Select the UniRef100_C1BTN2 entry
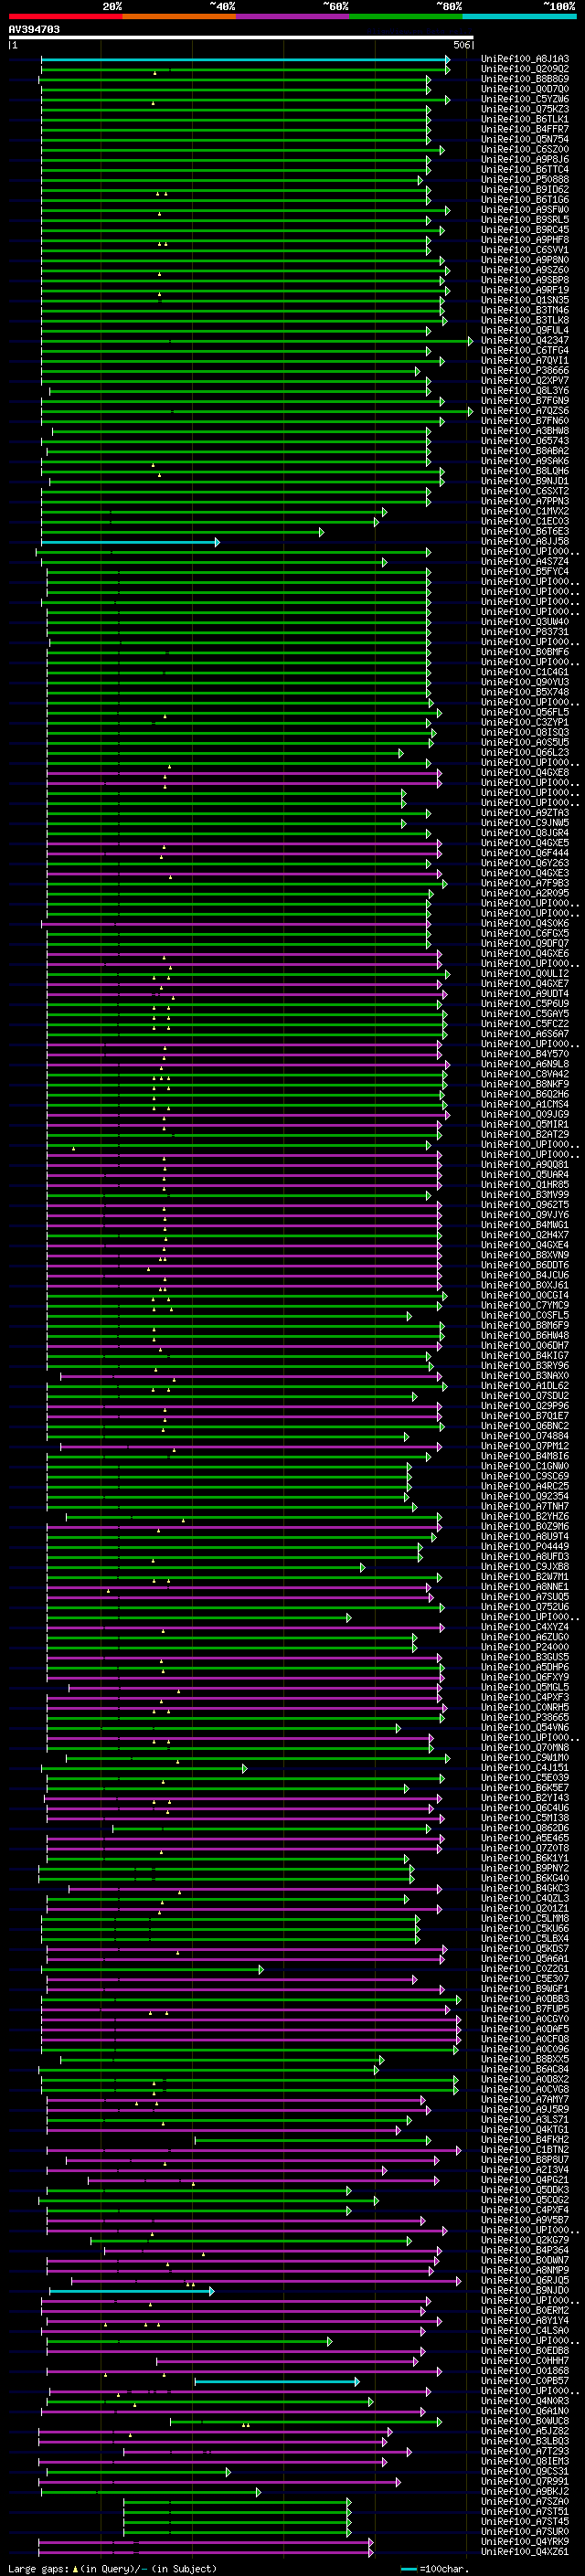The image size is (585, 2576). pos(525,2149)
